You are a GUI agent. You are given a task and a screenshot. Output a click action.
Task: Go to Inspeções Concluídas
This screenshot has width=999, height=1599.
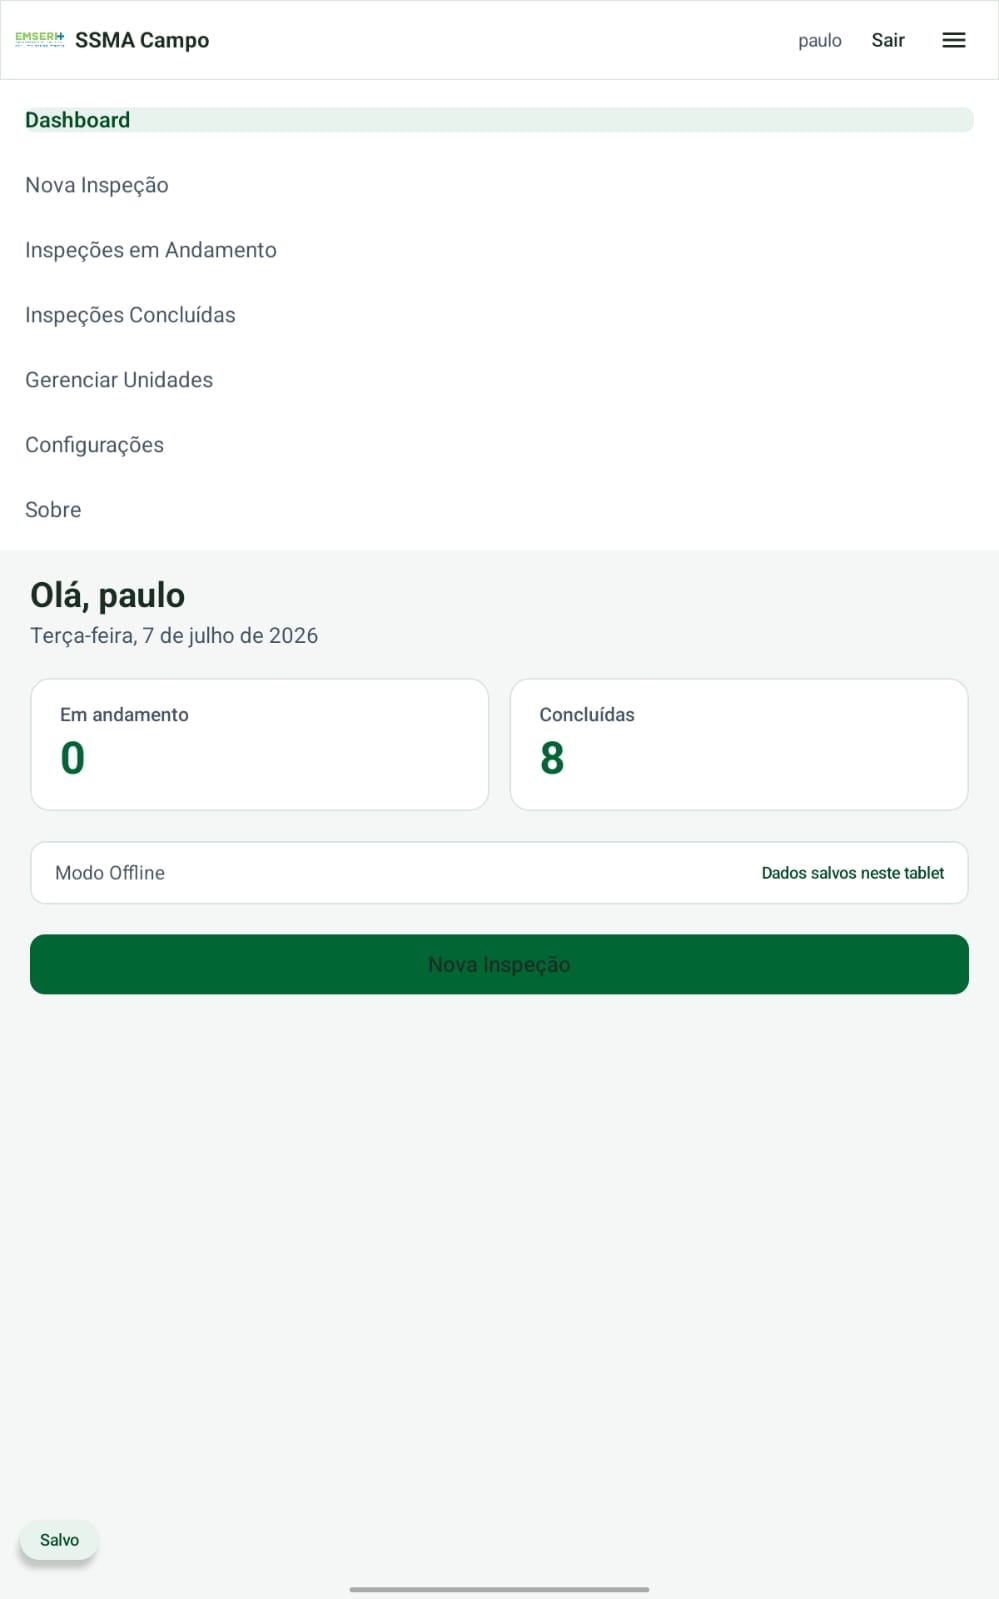(x=130, y=315)
